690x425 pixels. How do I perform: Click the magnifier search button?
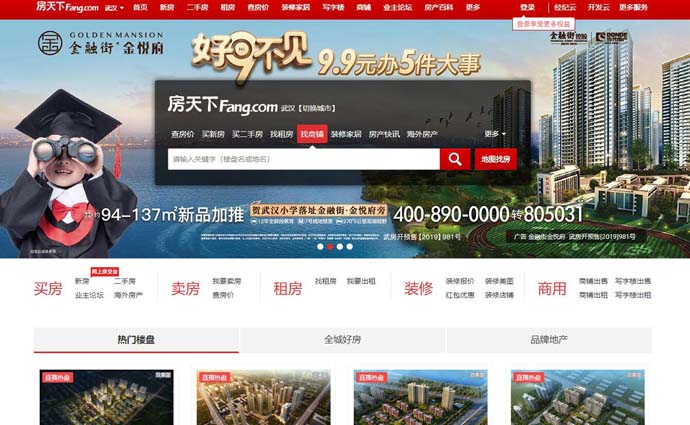(x=455, y=159)
